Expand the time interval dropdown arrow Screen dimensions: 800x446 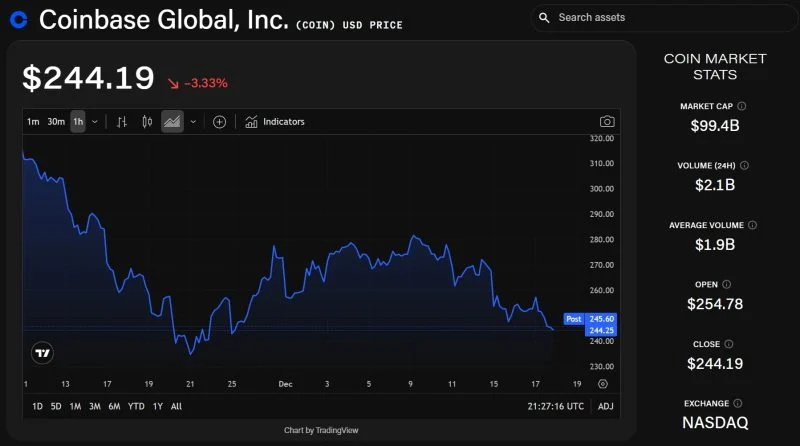point(95,122)
